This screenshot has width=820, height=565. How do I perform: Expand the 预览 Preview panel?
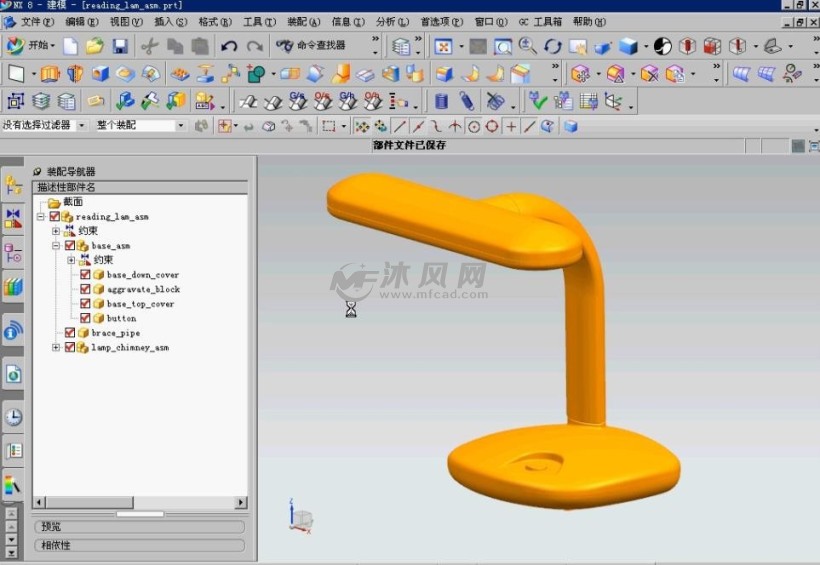click(x=140, y=527)
